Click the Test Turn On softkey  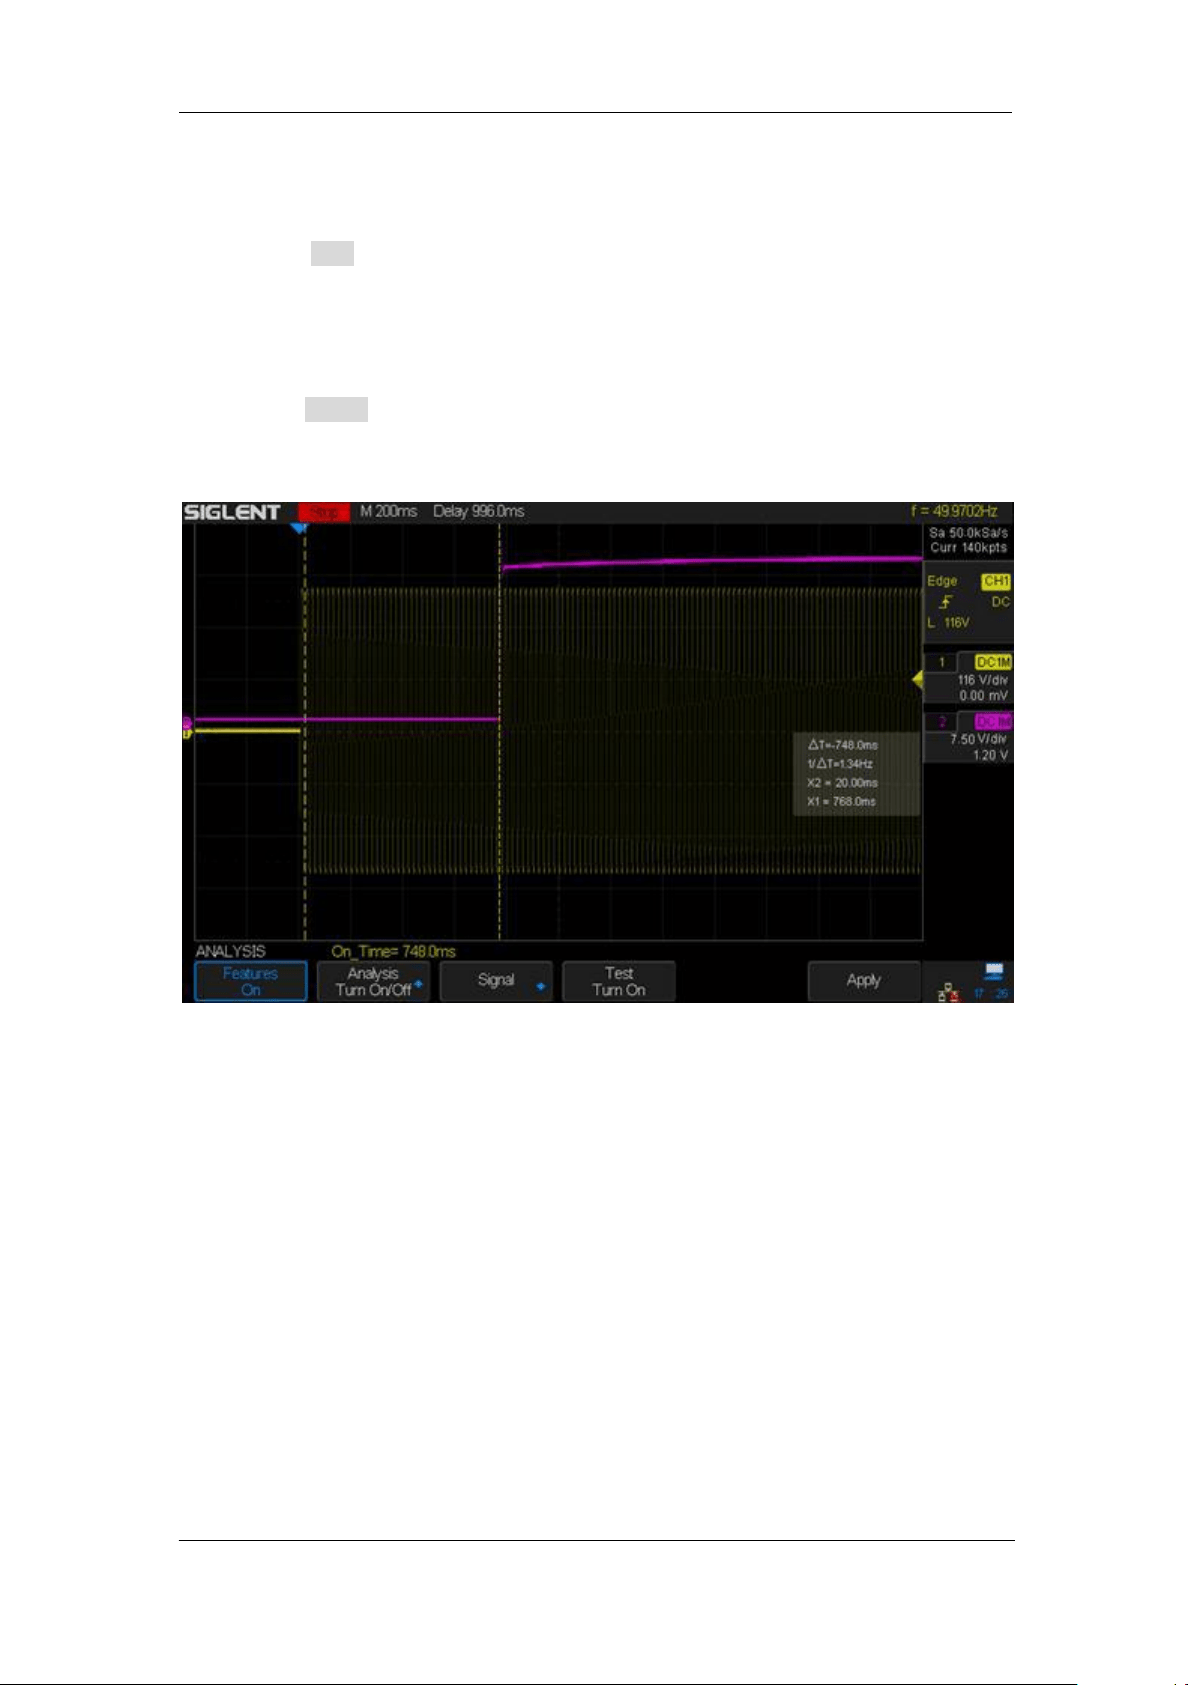619,981
